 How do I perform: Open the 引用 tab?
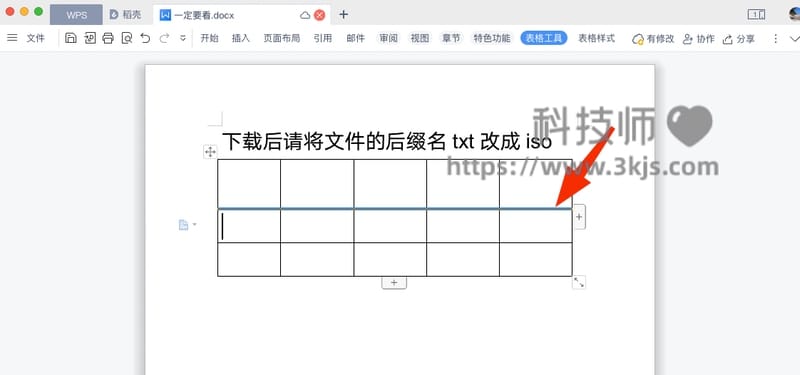323,38
